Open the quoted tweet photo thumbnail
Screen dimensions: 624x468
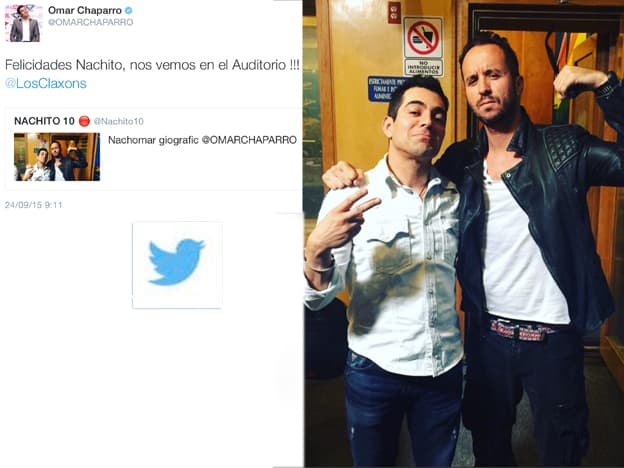tap(57, 157)
